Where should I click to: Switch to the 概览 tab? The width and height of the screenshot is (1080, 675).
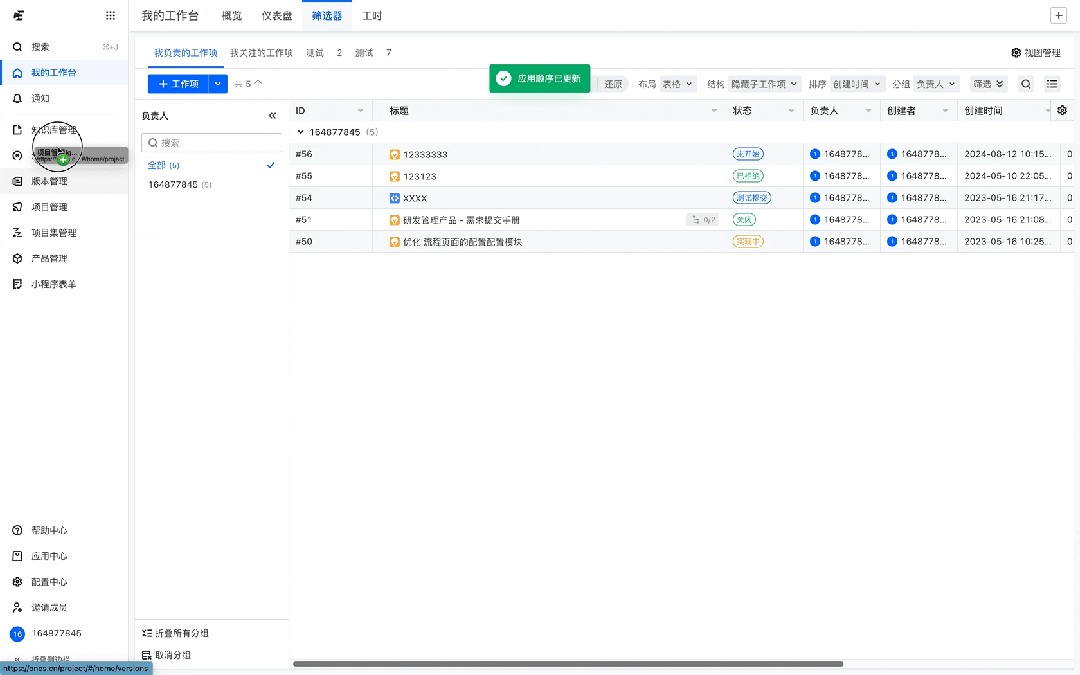232,16
